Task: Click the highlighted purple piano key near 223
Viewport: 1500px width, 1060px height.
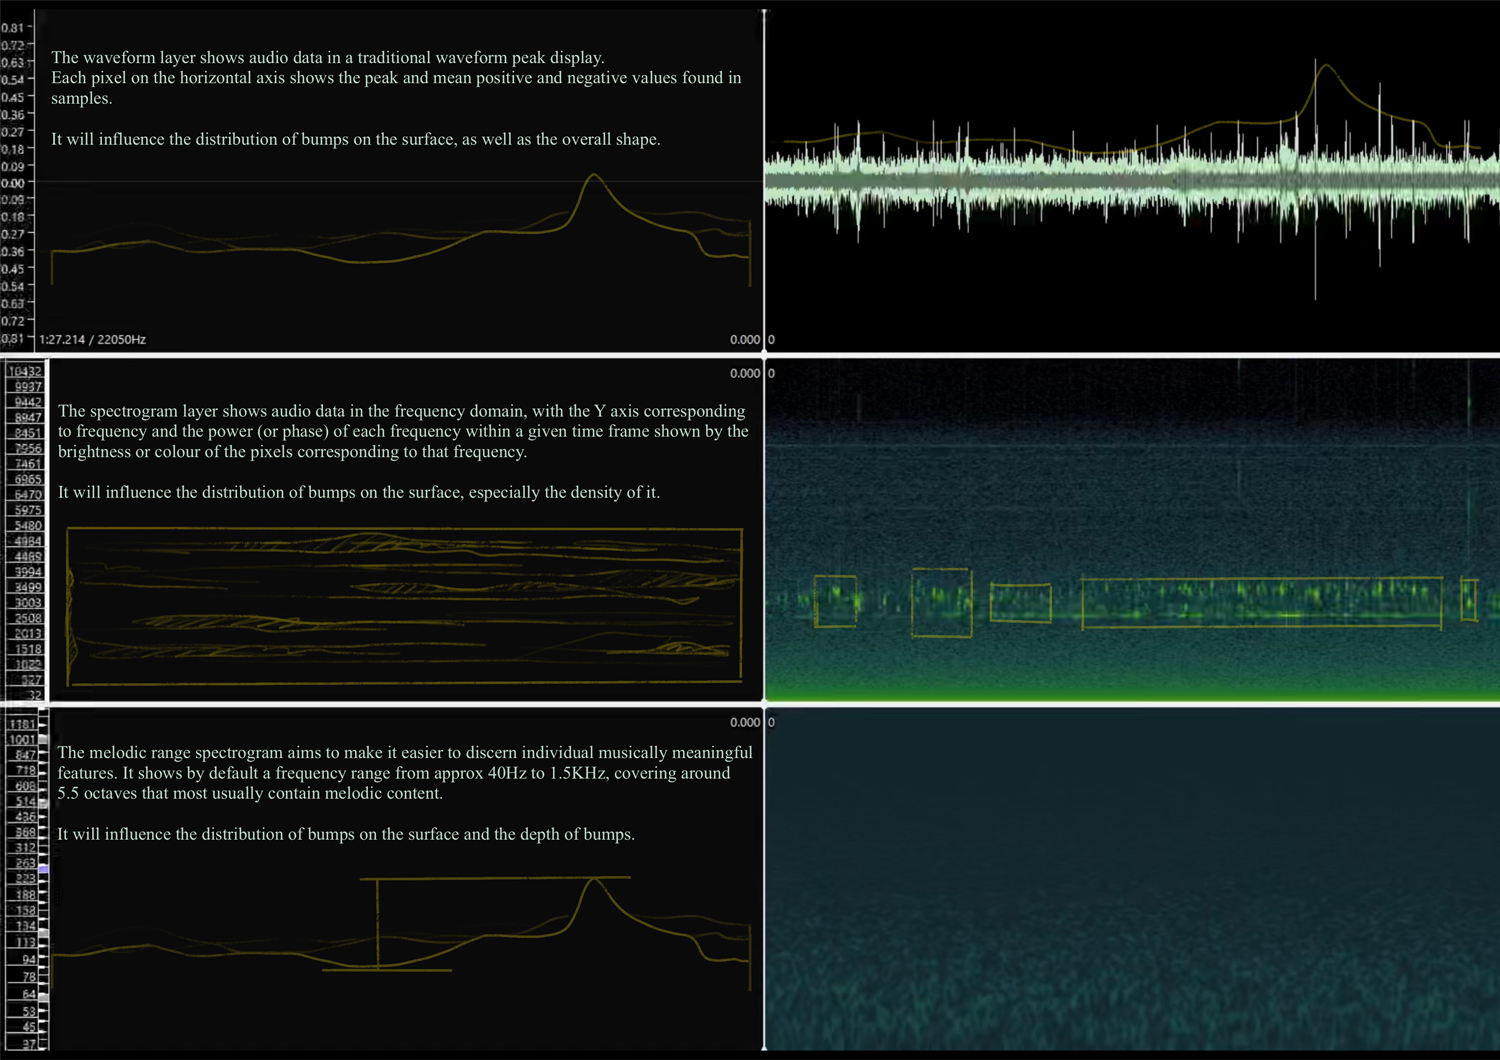Action: (43, 870)
